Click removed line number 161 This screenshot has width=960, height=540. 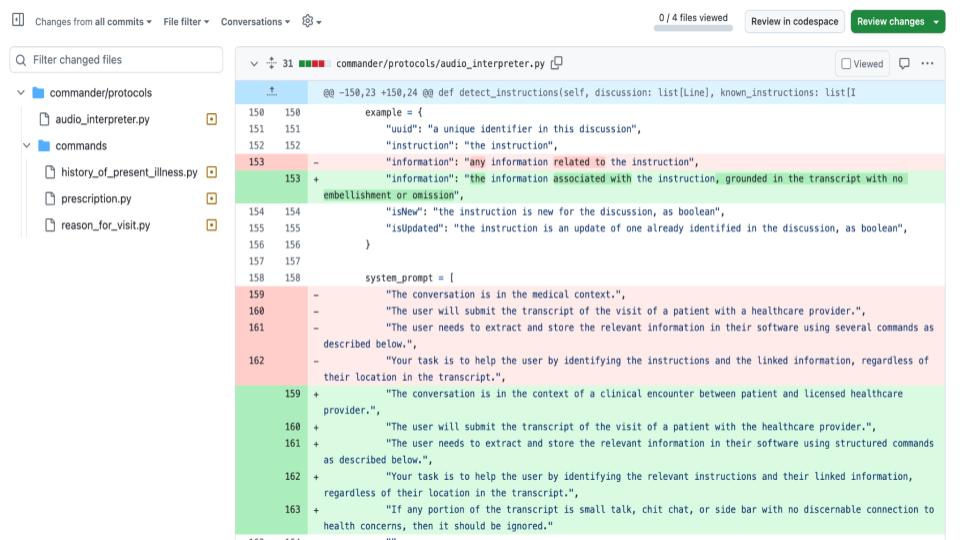(x=257, y=327)
